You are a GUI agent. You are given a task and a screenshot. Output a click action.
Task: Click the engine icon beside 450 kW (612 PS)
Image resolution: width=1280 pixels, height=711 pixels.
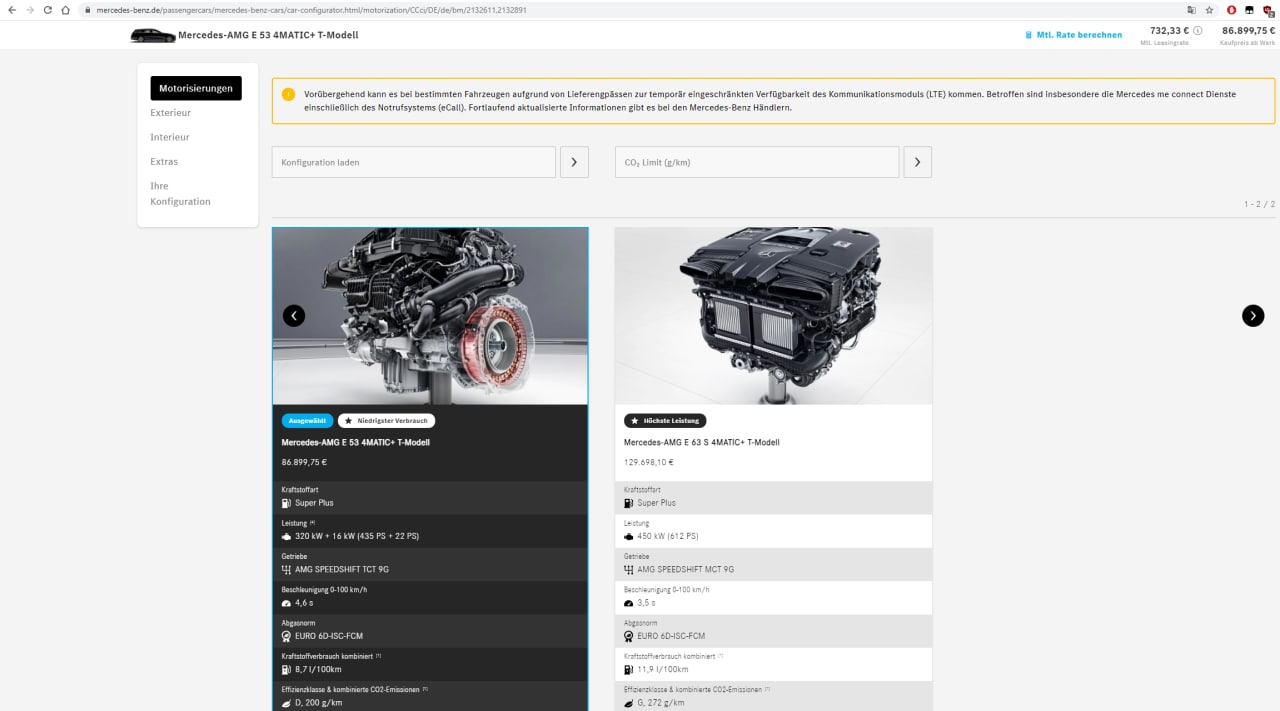[x=629, y=536]
